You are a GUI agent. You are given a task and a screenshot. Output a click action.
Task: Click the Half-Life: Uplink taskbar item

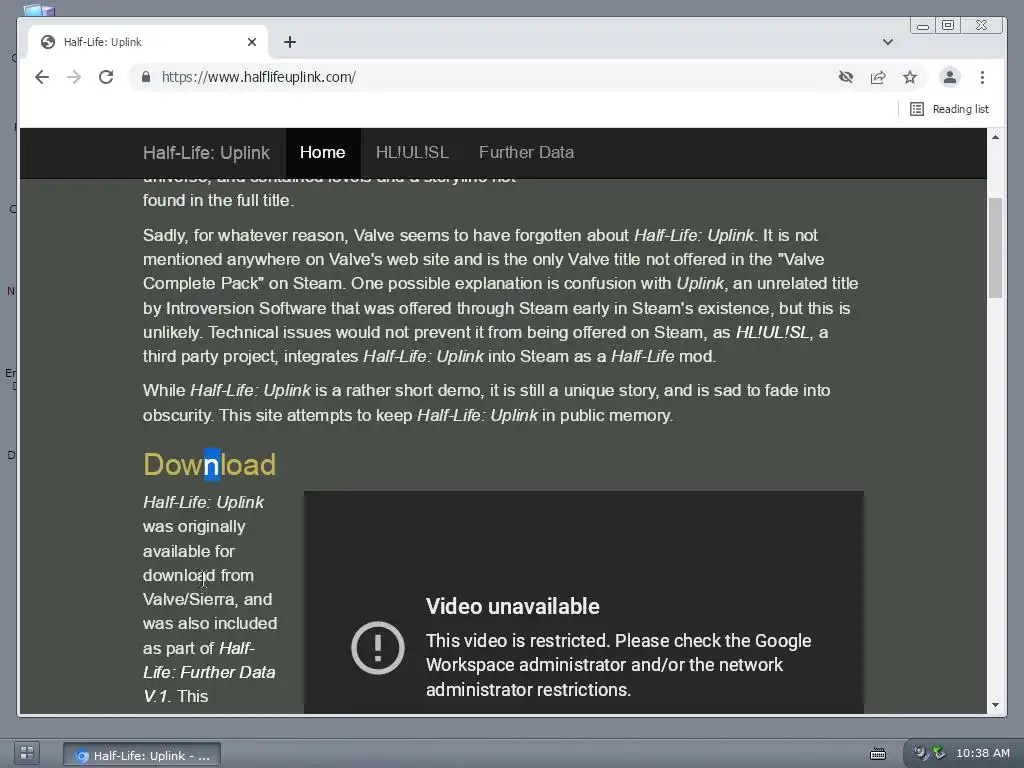pos(142,755)
